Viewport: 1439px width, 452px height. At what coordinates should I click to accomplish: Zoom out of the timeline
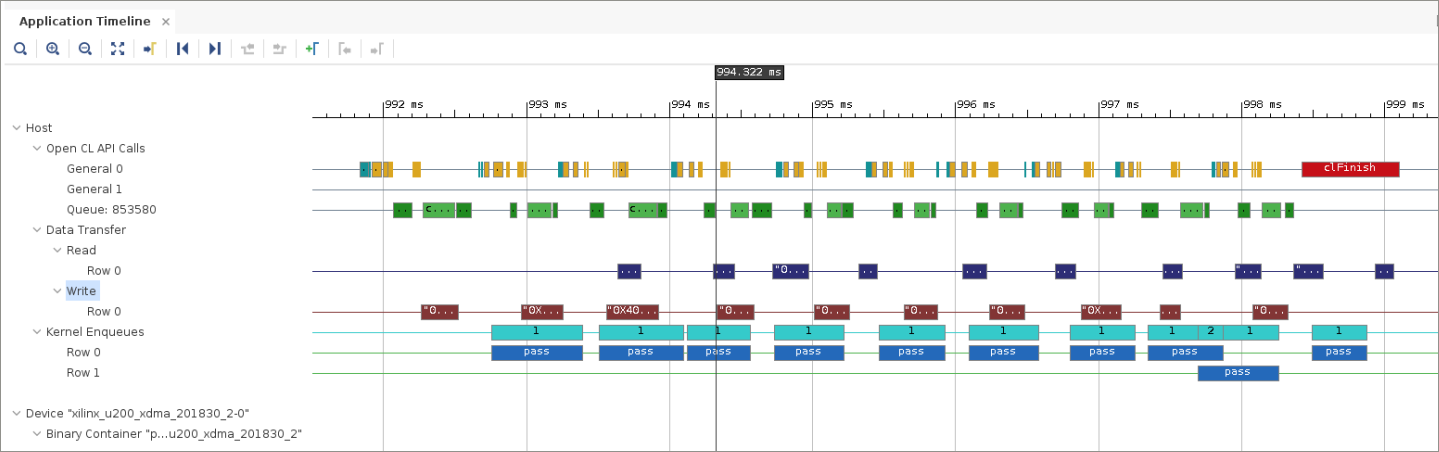(85, 48)
